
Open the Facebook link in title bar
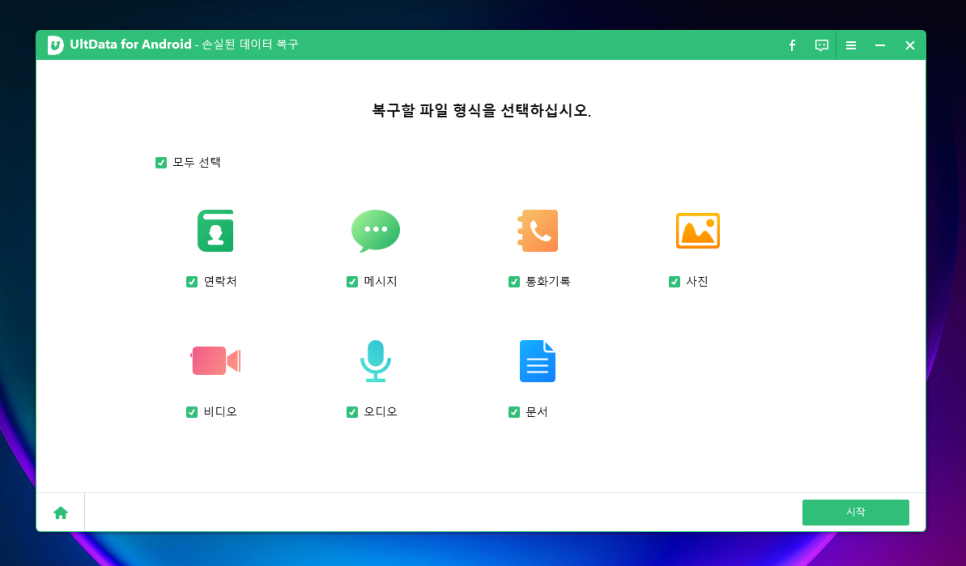(x=792, y=45)
